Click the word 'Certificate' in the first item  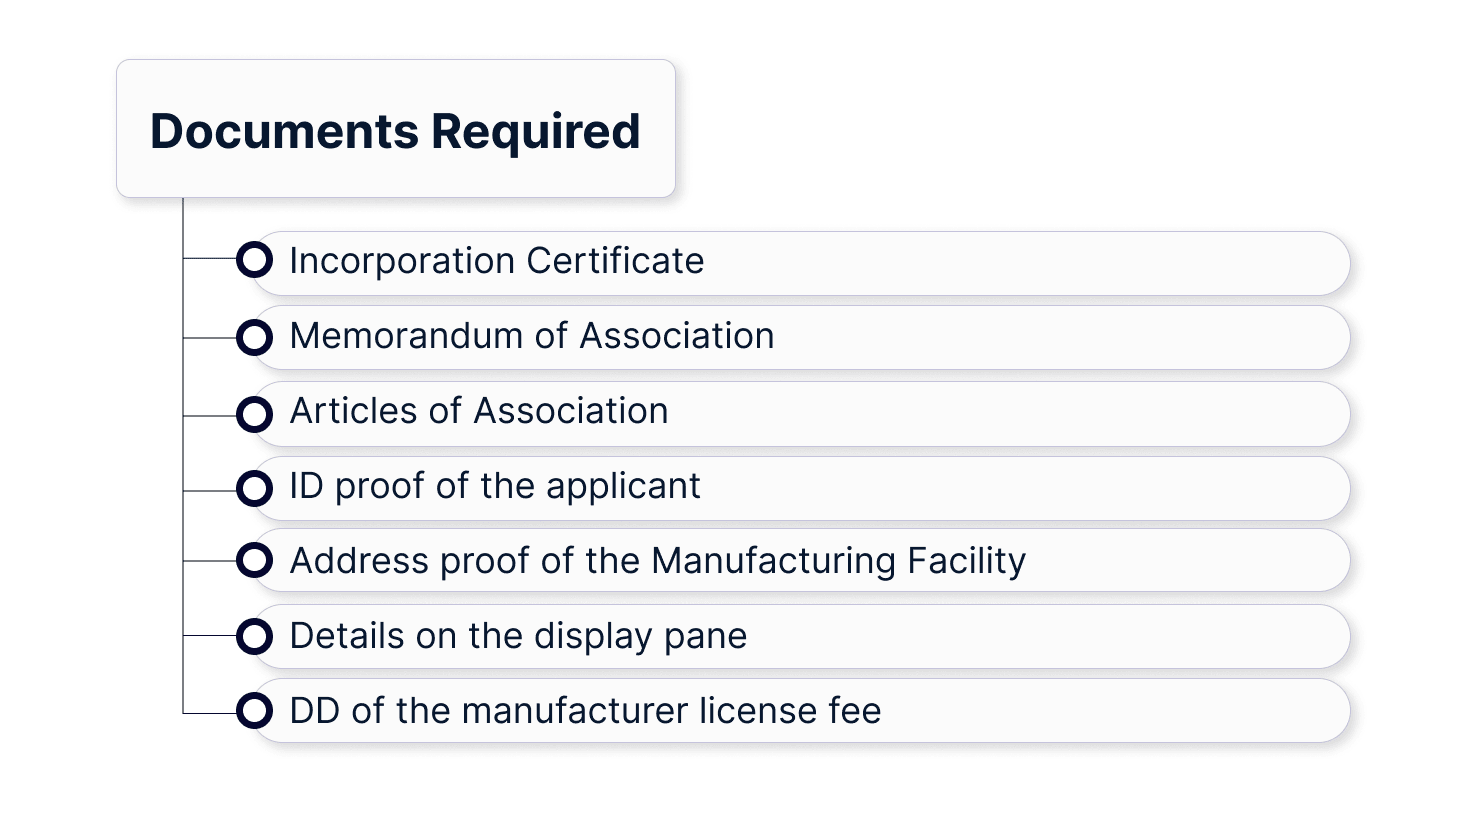[615, 261]
